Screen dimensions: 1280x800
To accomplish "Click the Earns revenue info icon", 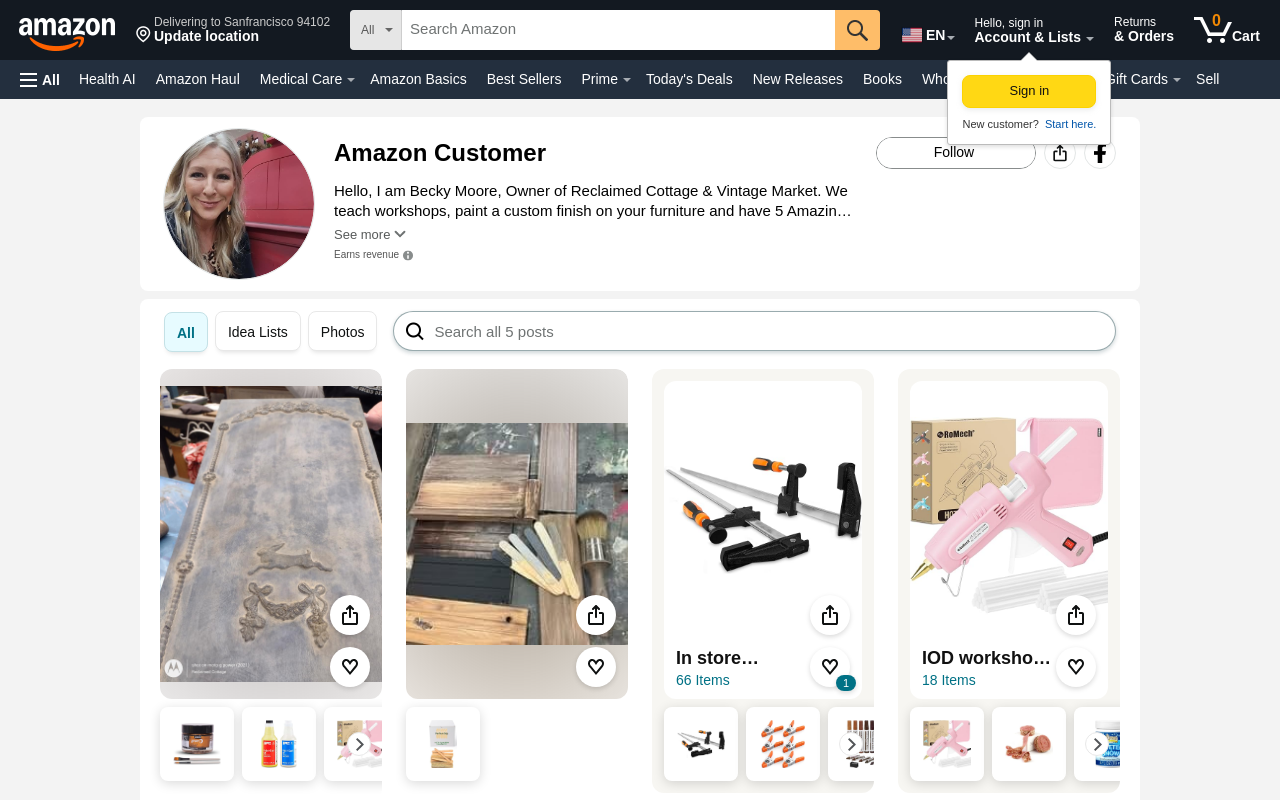I will (408, 256).
